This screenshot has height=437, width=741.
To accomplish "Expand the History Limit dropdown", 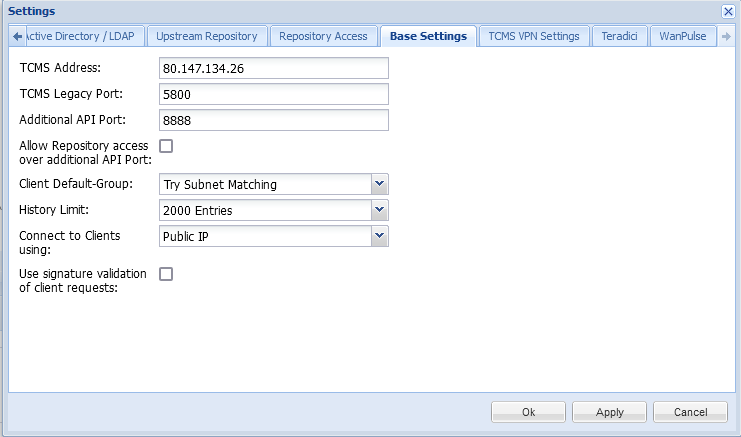I will point(379,210).
